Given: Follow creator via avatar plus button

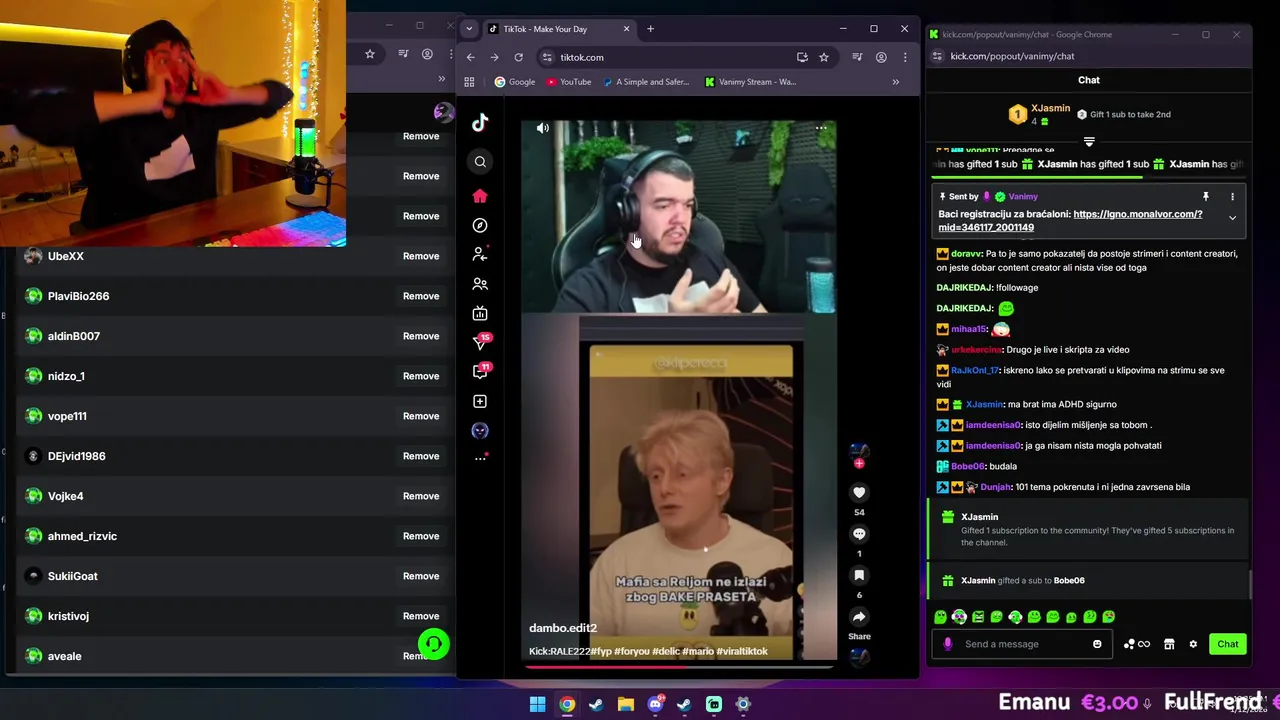Looking at the screenshot, I should 859,464.
